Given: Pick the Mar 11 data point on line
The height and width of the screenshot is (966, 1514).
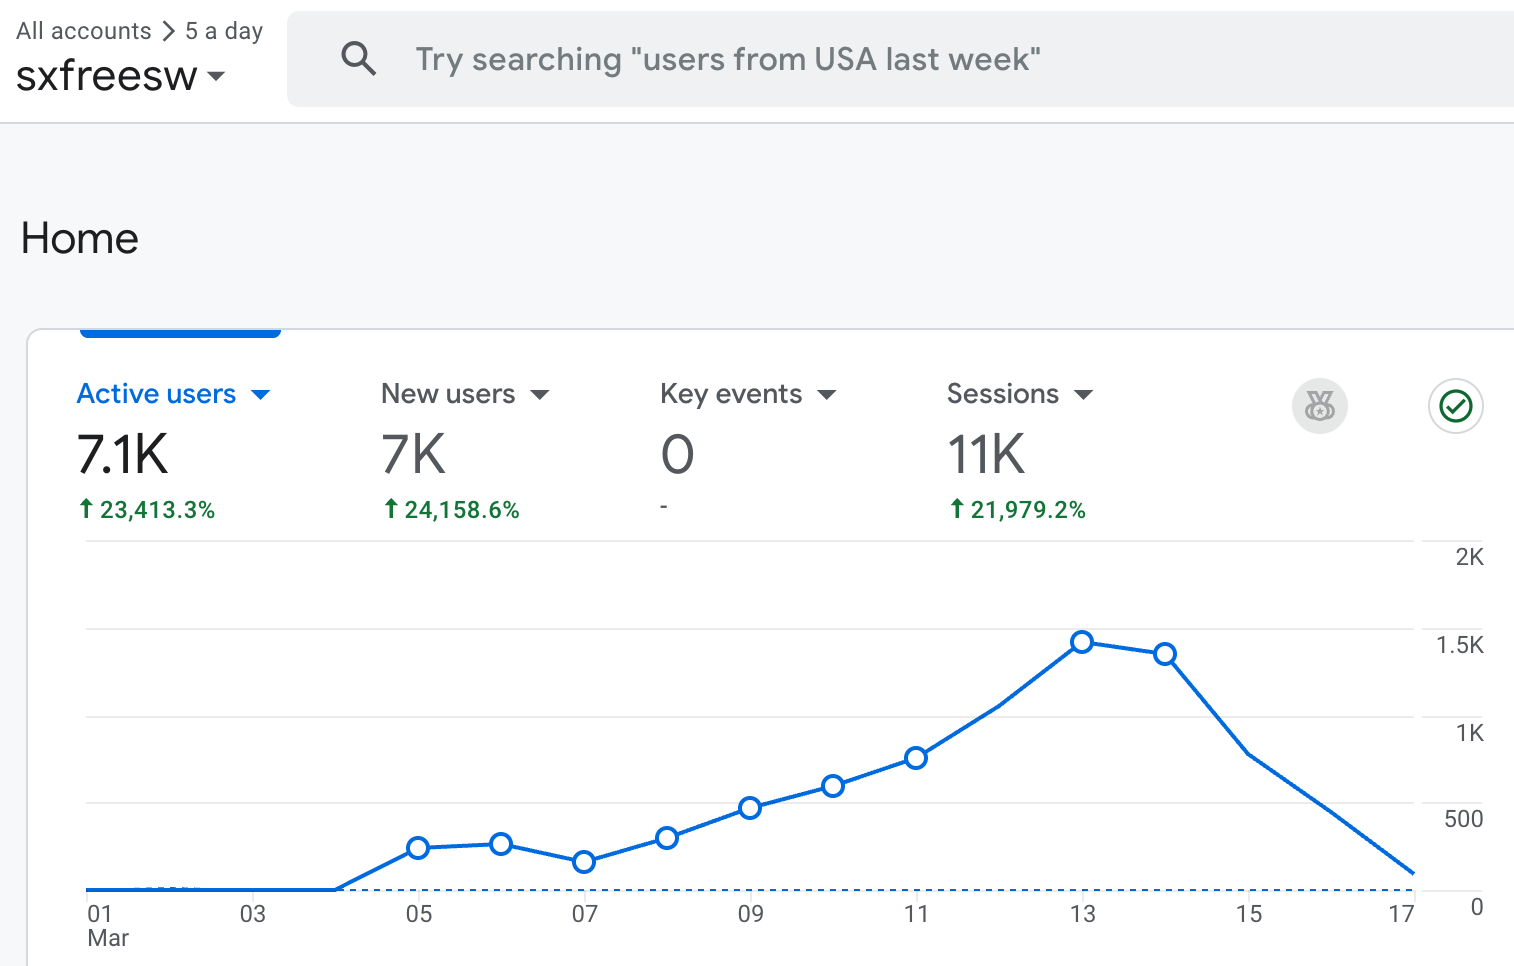Looking at the screenshot, I should click(916, 758).
